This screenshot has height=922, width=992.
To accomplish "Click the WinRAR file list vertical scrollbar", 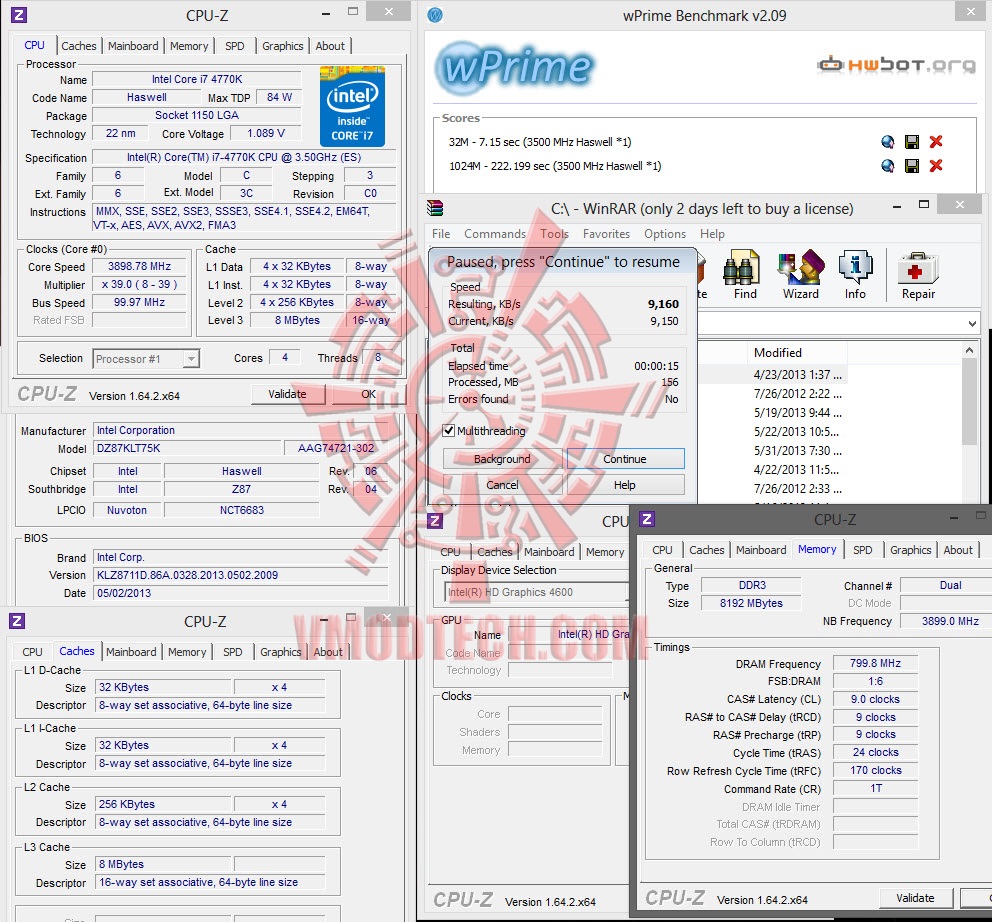I will (969, 401).
